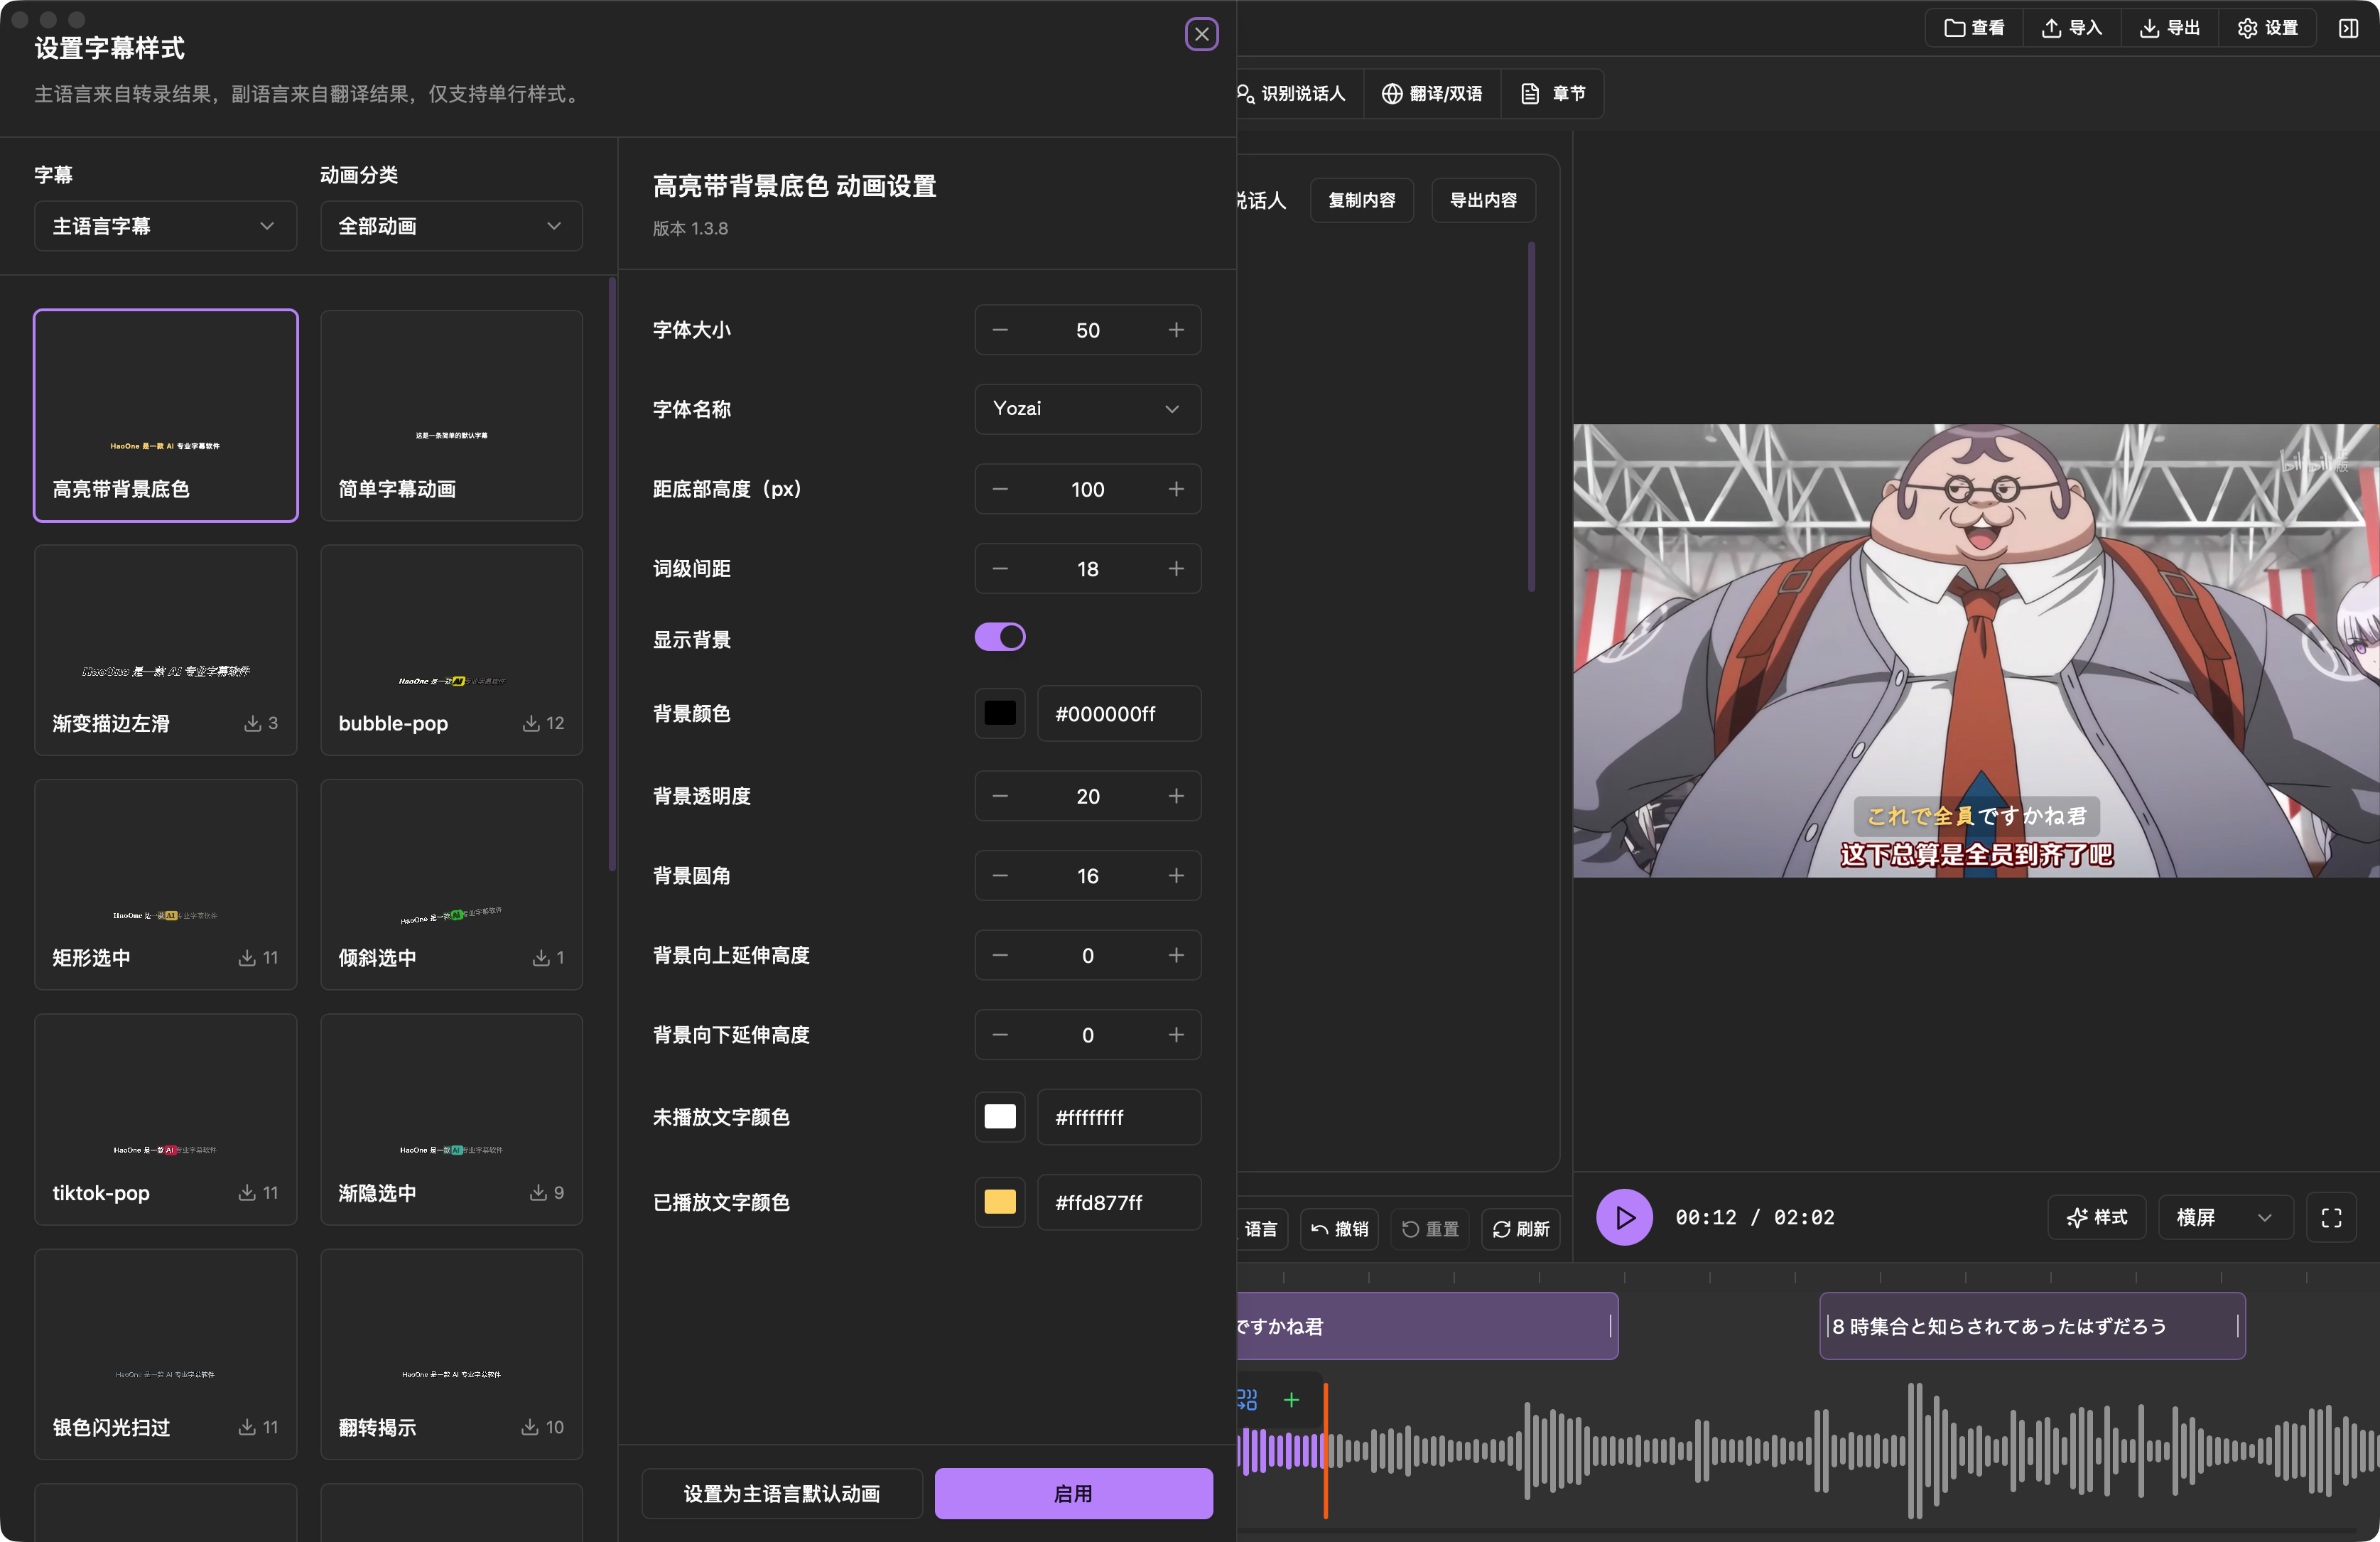This screenshot has height=1542, width=2380.
Task: Edit the #ffd877ff played color field
Action: tap(1119, 1202)
